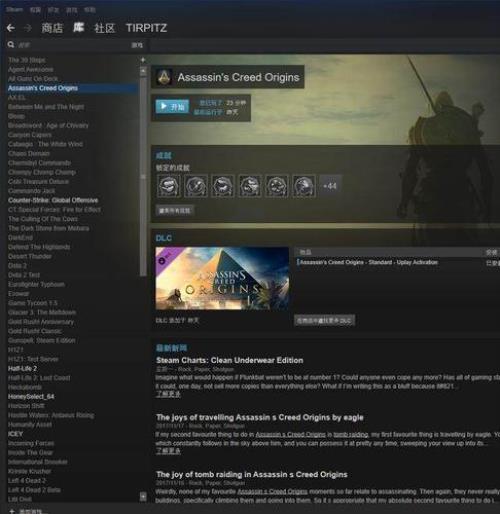This screenshot has width=500, height=514.
Task: Click the game list scroll-down arrow
Action: [143, 497]
